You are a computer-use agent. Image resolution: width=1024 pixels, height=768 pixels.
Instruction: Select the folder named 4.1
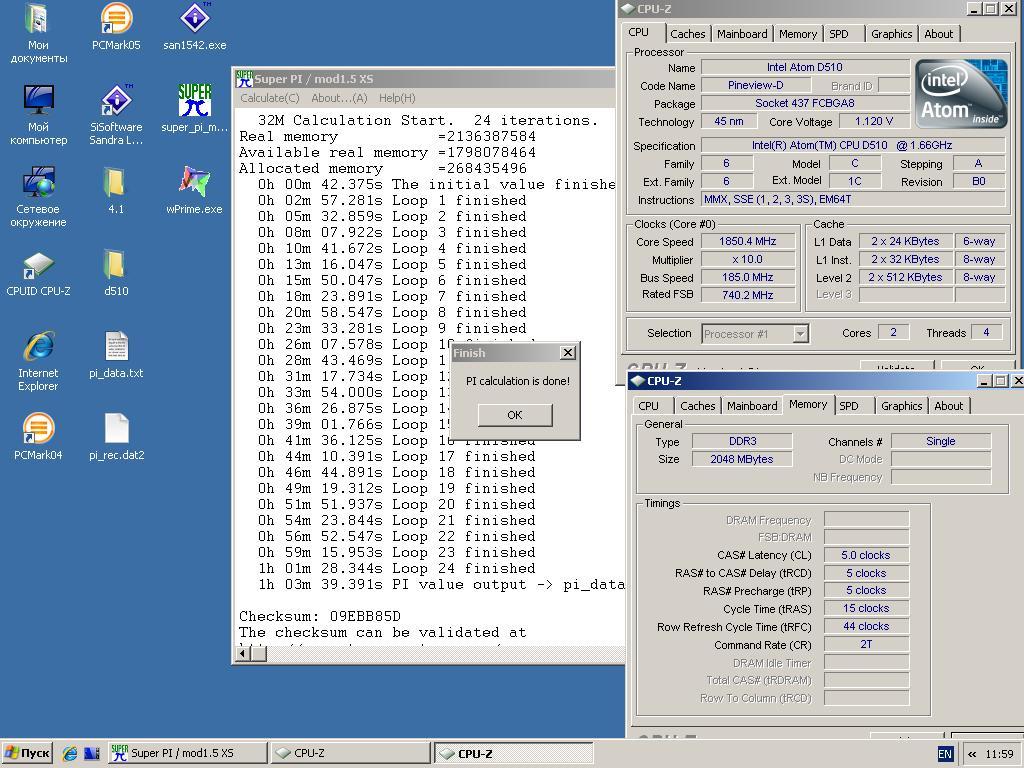click(x=116, y=191)
